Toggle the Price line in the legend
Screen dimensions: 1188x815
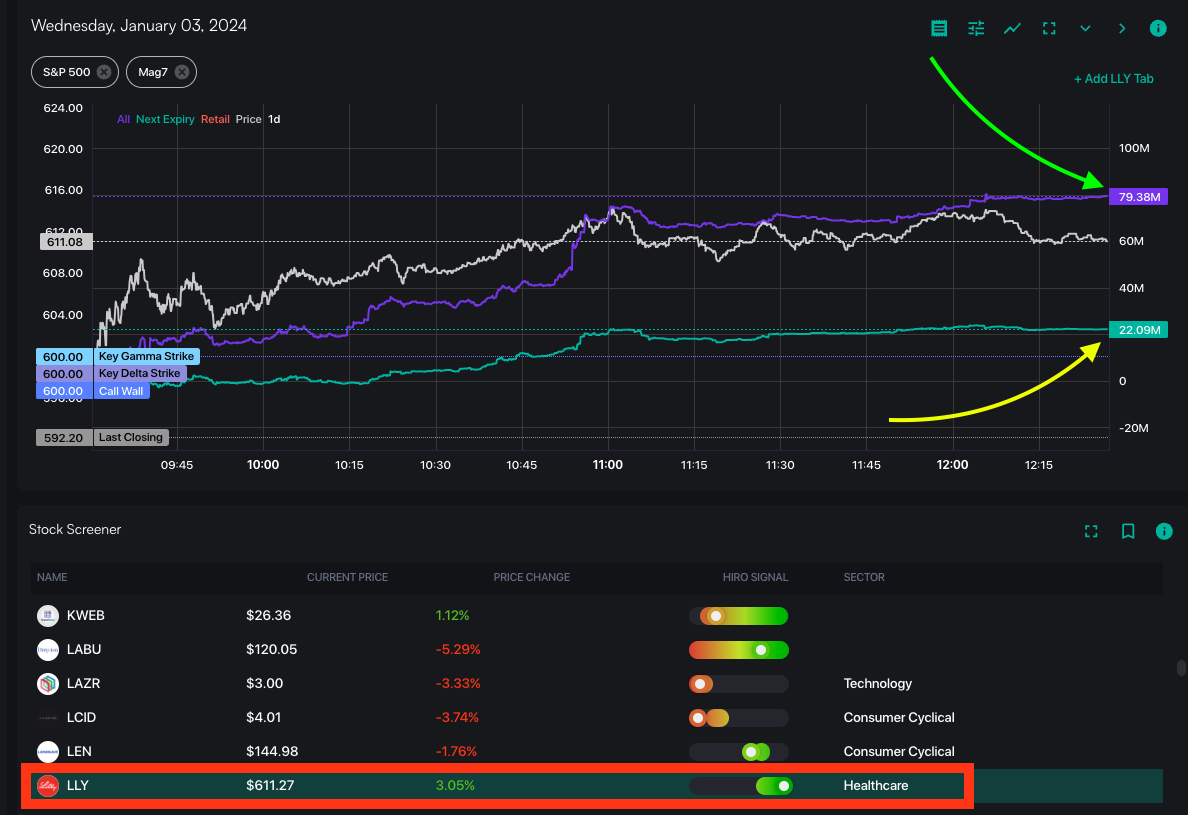click(x=248, y=119)
